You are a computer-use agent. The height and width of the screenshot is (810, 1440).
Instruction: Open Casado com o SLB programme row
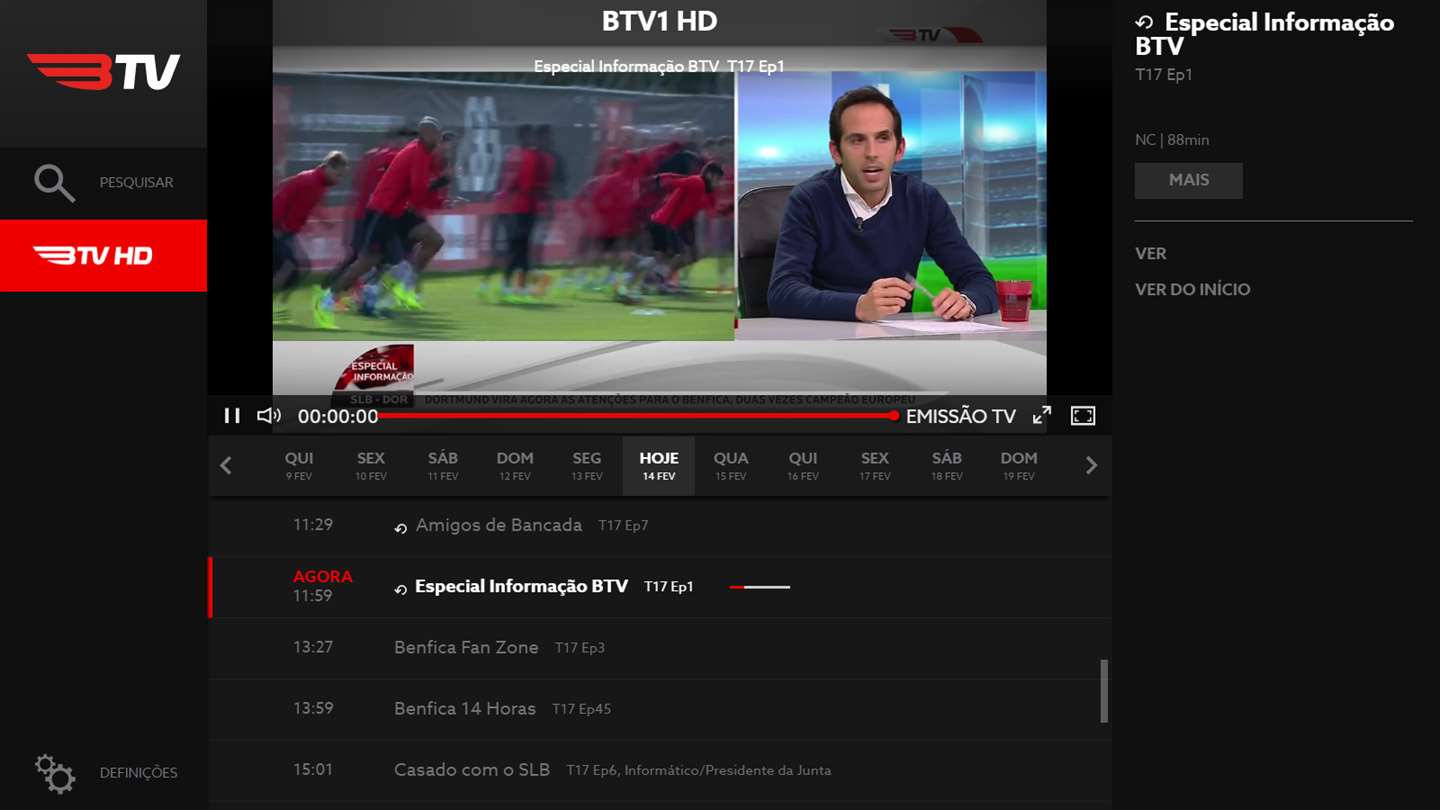pyautogui.click(x=660, y=770)
